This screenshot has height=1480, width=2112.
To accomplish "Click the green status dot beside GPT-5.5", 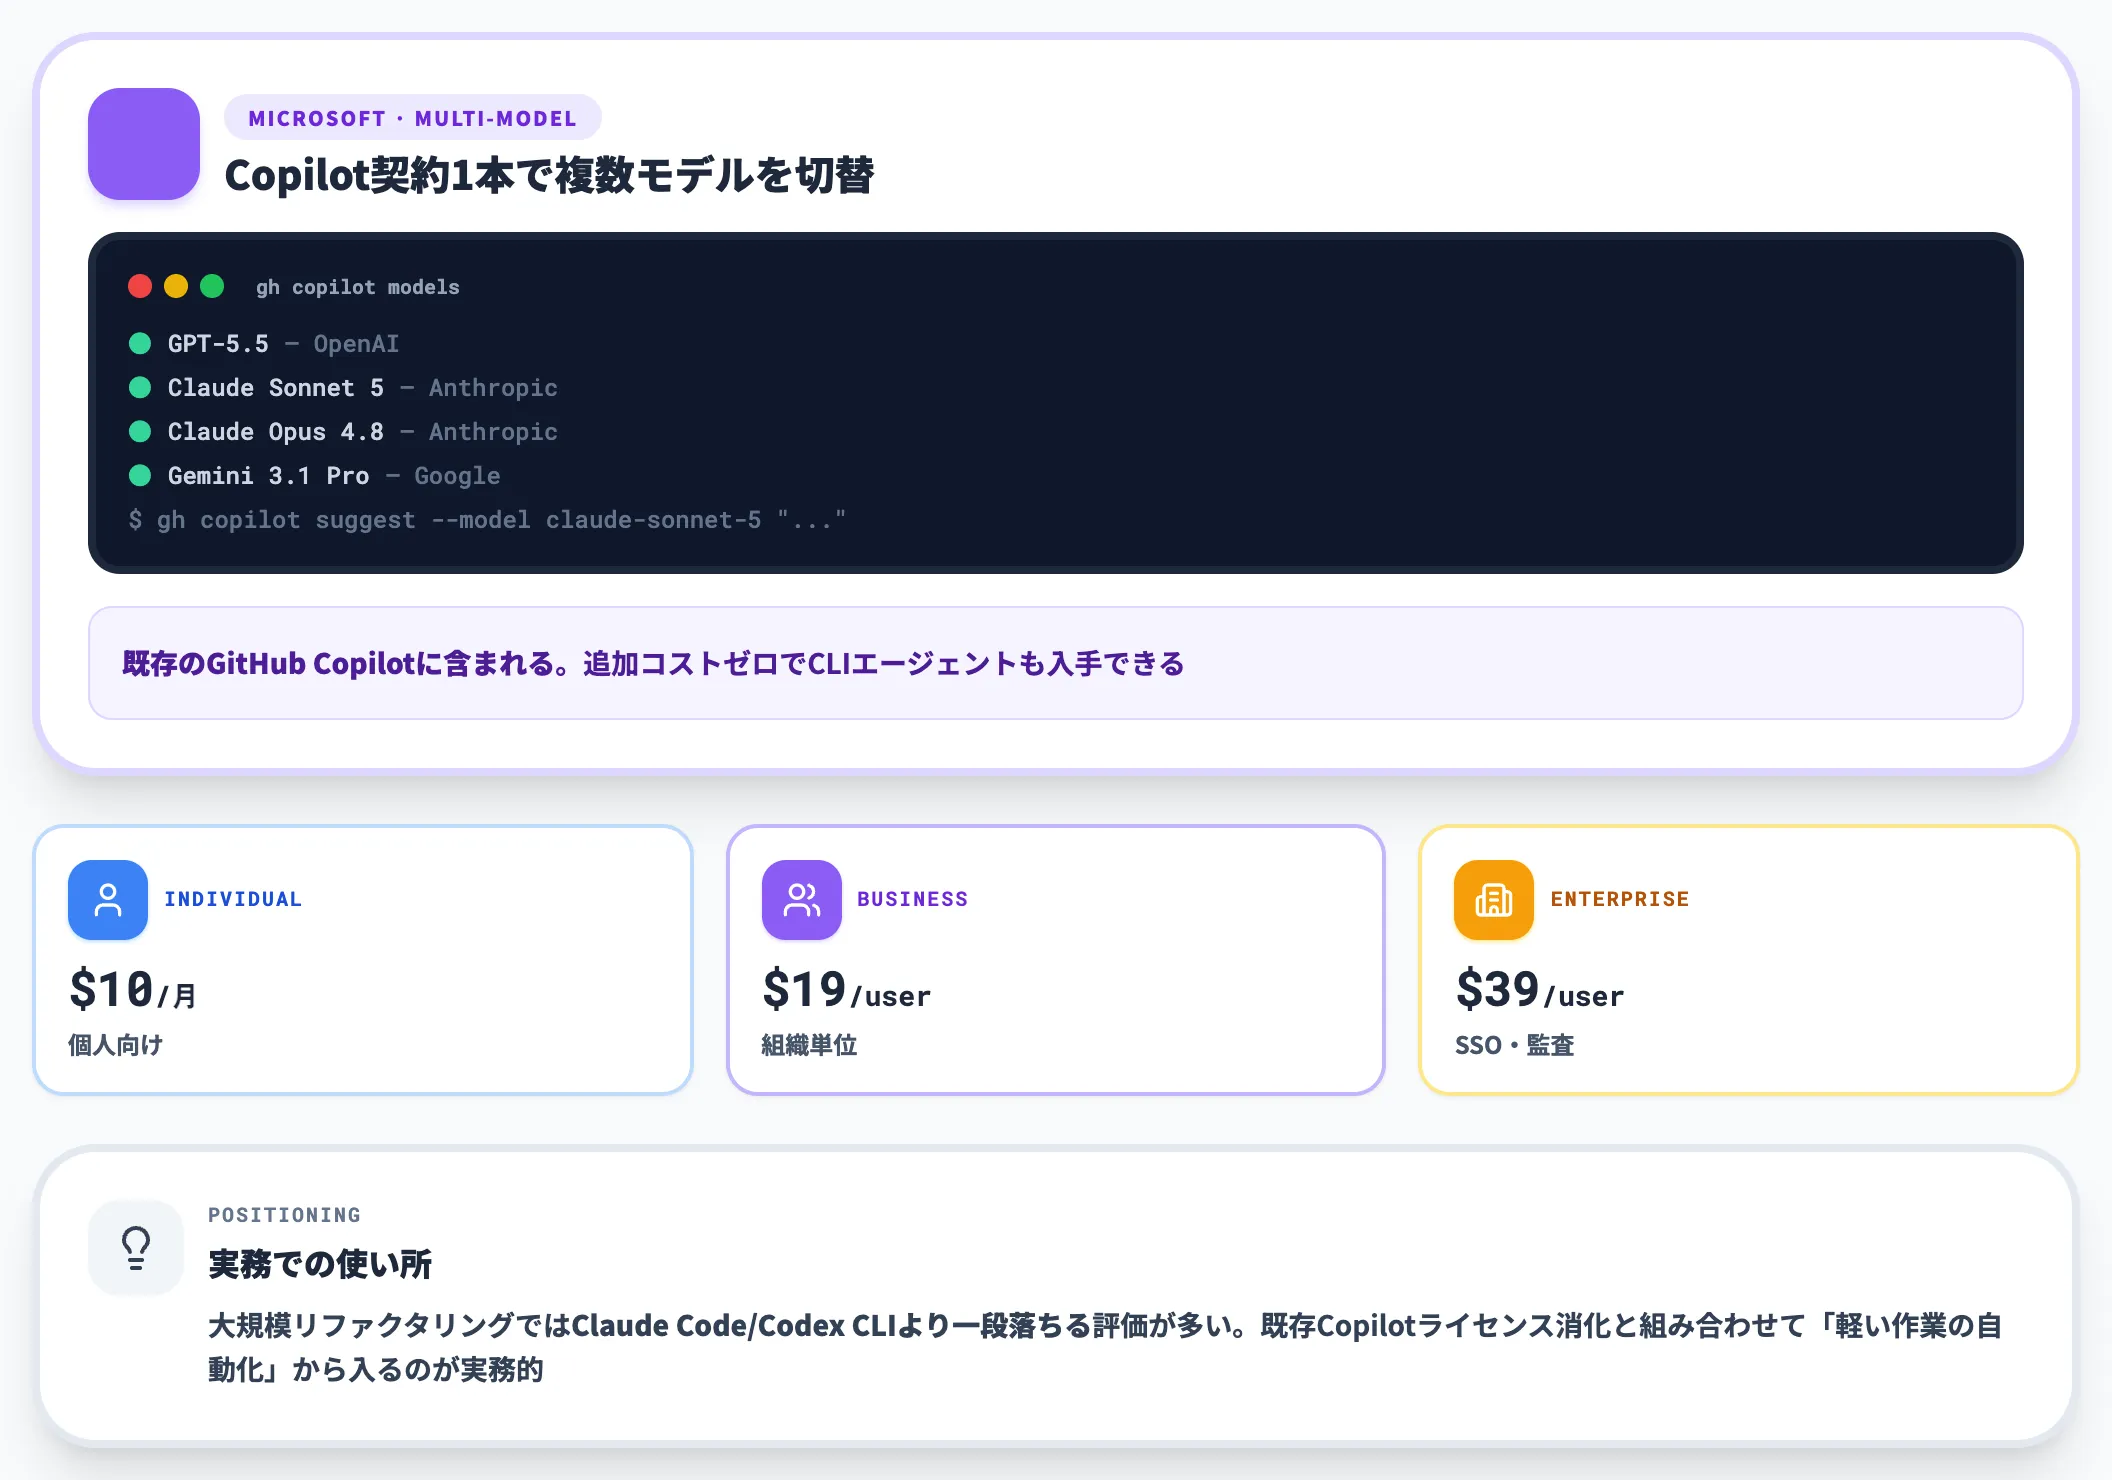I will [x=140, y=344].
